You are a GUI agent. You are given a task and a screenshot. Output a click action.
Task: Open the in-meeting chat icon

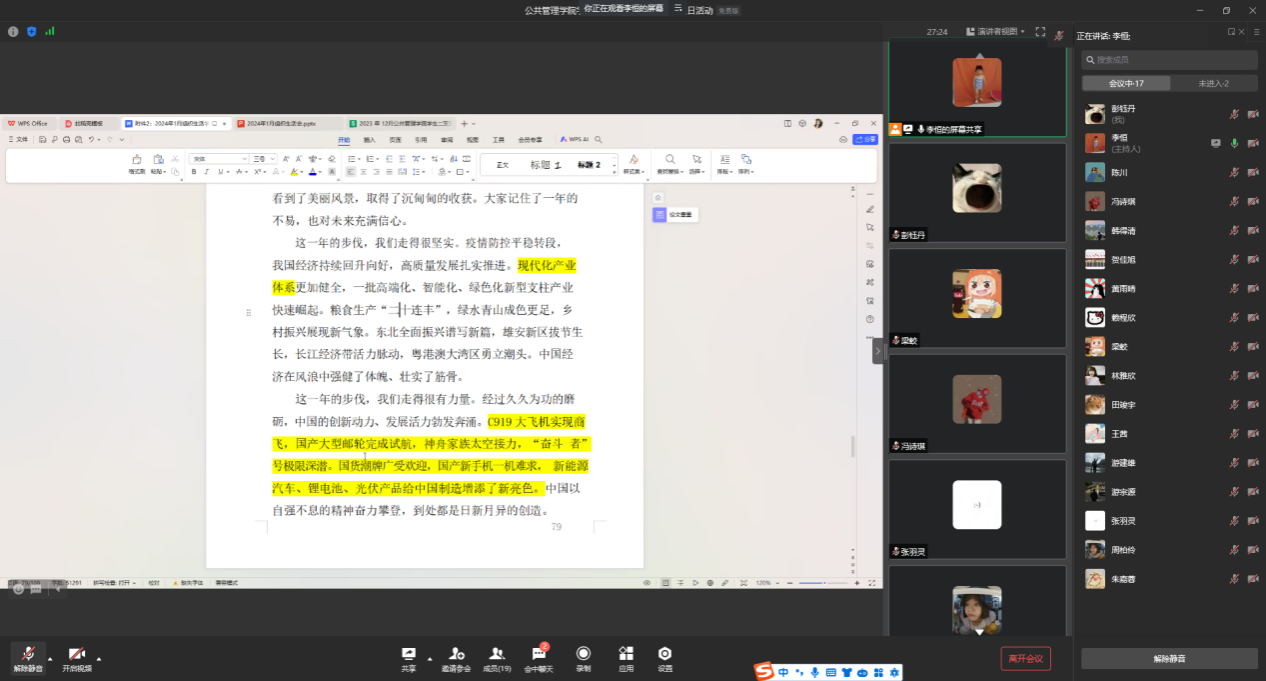540,654
